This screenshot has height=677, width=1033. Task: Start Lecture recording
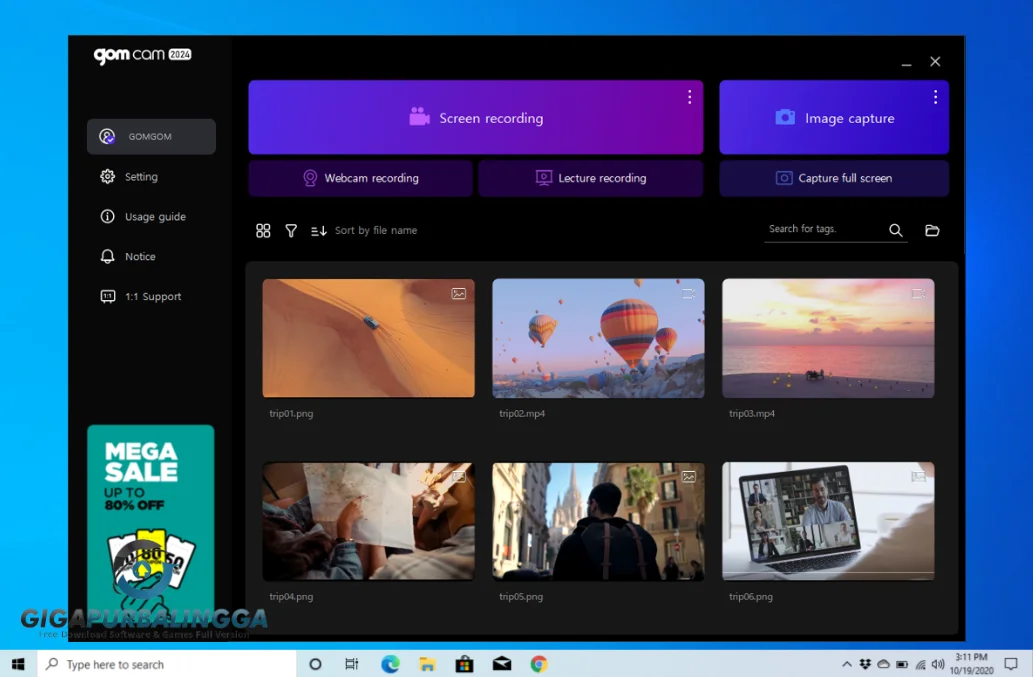coord(590,179)
